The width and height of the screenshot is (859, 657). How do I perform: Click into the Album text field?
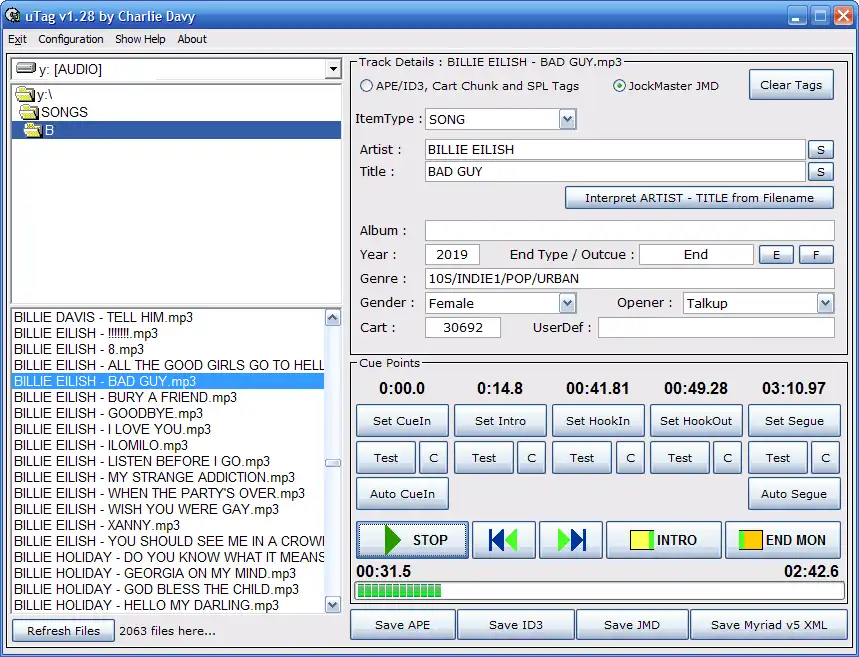coord(629,231)
